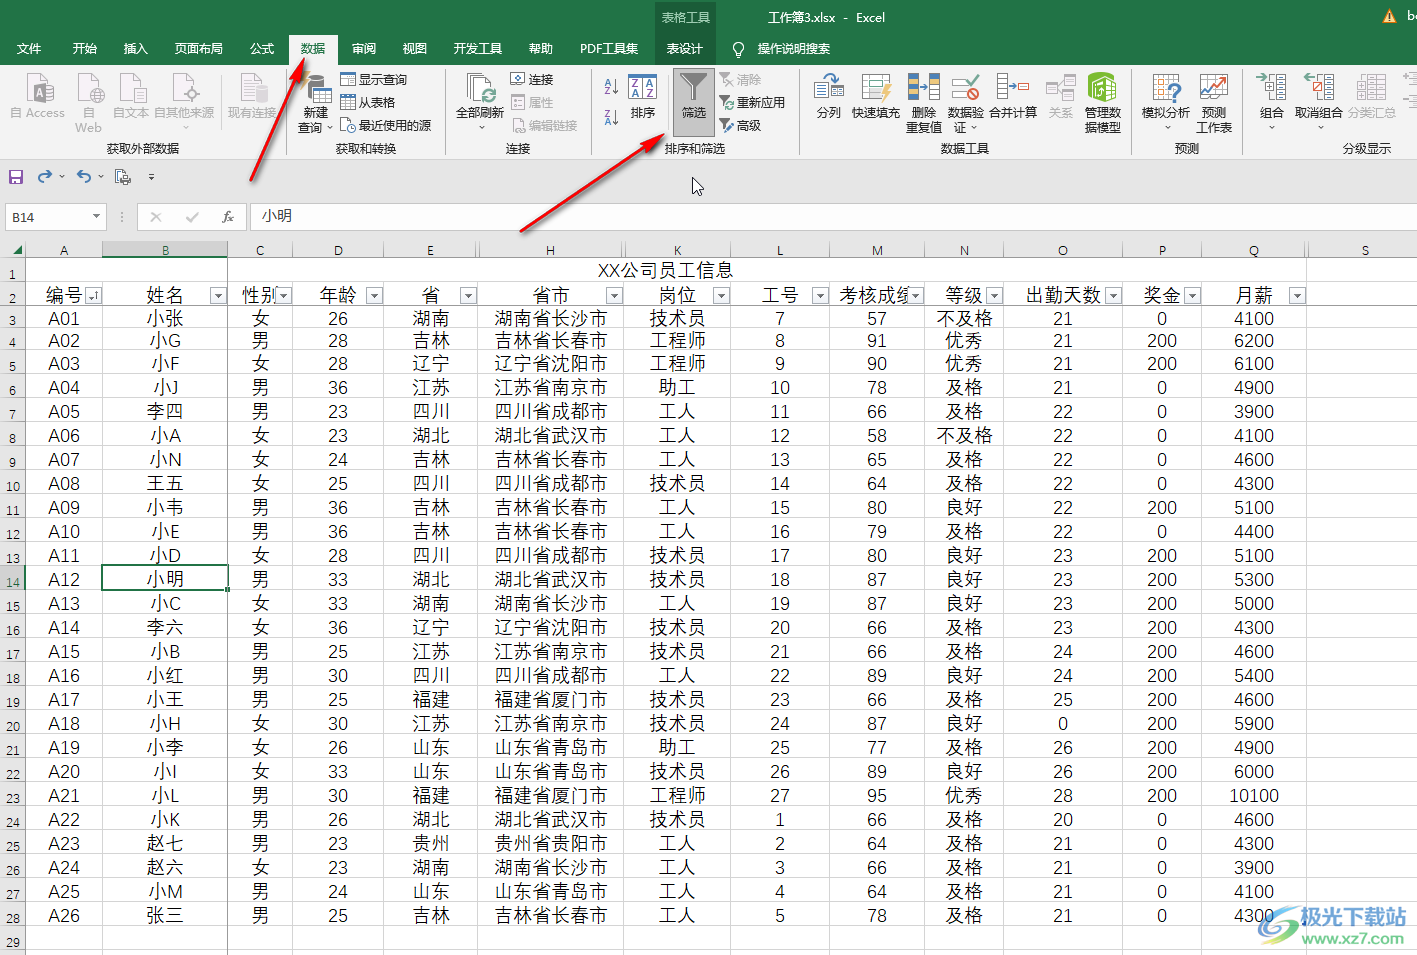Click the 显示查询 show queries item
Screen dimensions: 1417x955
373,80
